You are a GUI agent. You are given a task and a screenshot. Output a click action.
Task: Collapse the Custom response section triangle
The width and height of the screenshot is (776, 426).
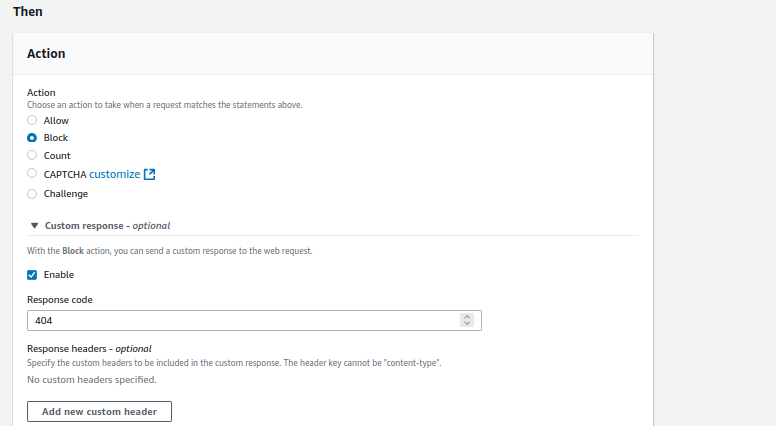(x=34, y=226)
